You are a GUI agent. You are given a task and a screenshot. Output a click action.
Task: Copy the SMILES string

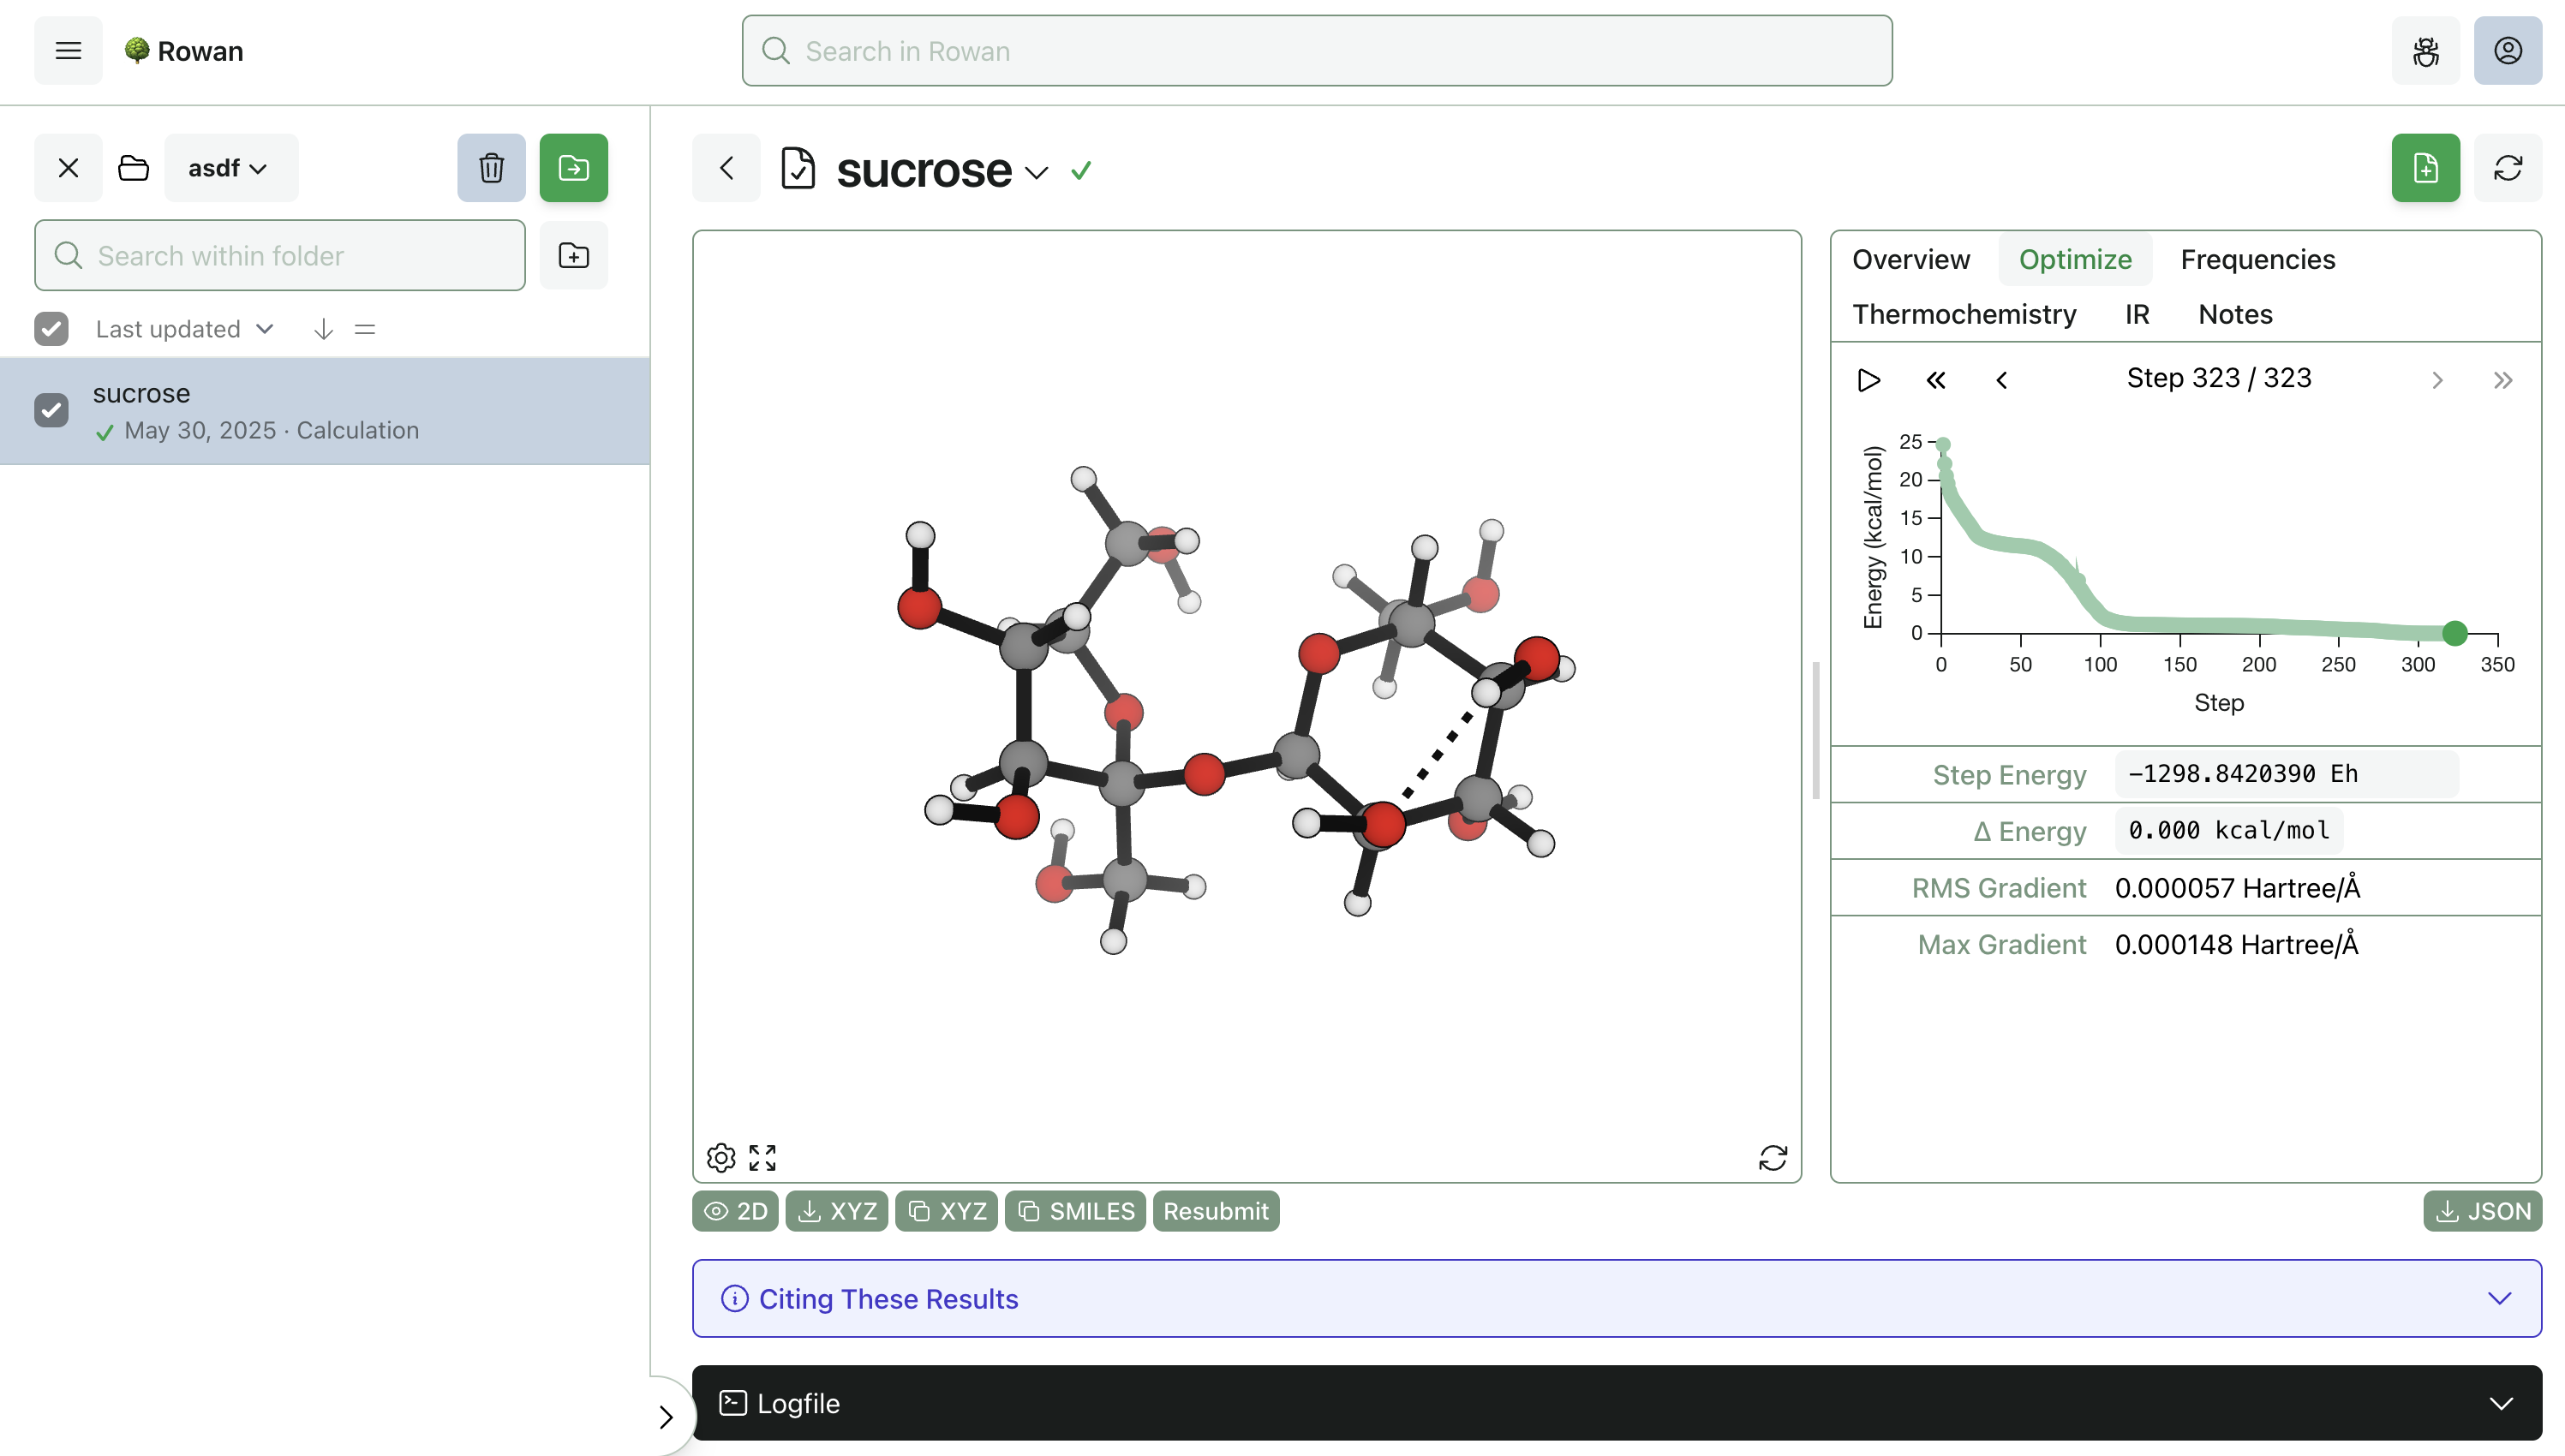point(1075,1212)
